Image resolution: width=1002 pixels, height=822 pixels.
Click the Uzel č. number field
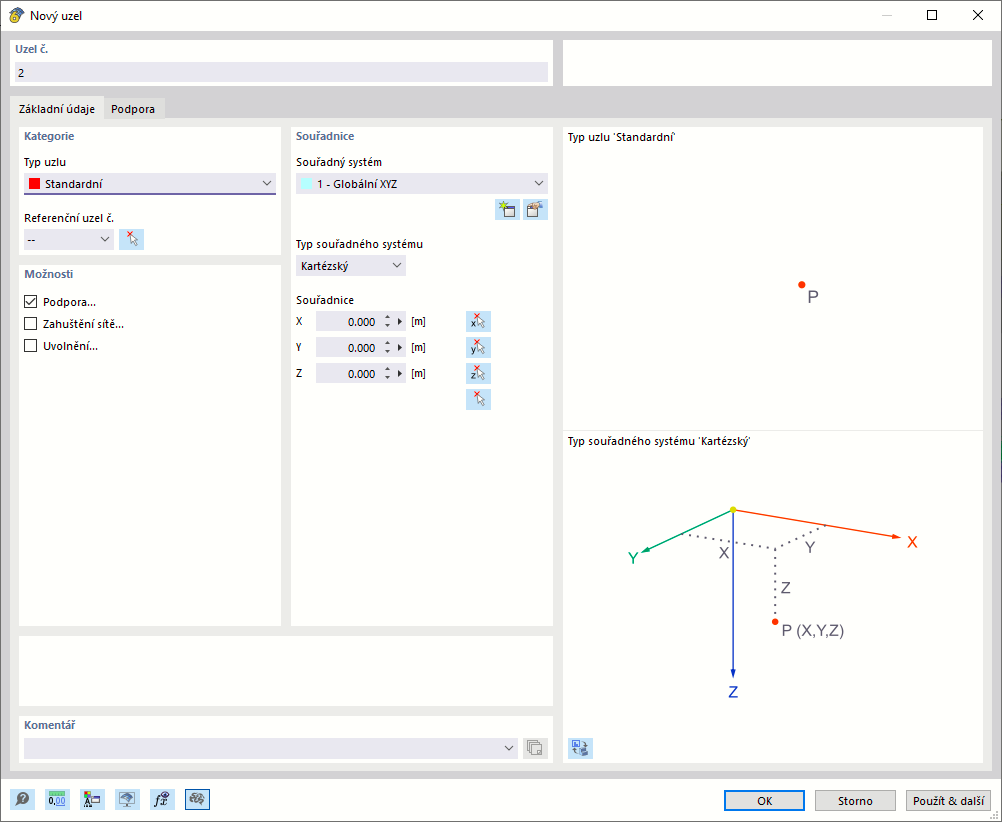coord(281,73)
